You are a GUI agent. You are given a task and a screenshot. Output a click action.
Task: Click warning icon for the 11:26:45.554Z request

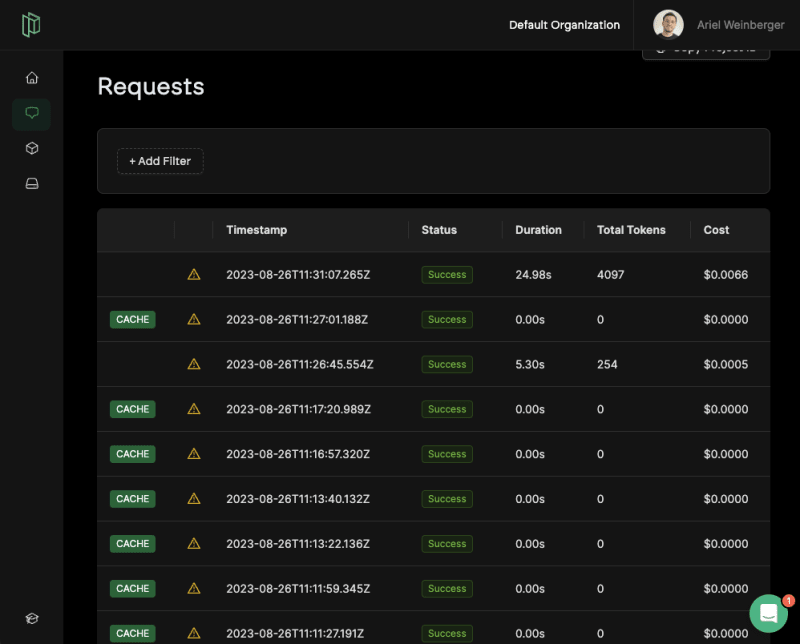click(x=194, y=364)
